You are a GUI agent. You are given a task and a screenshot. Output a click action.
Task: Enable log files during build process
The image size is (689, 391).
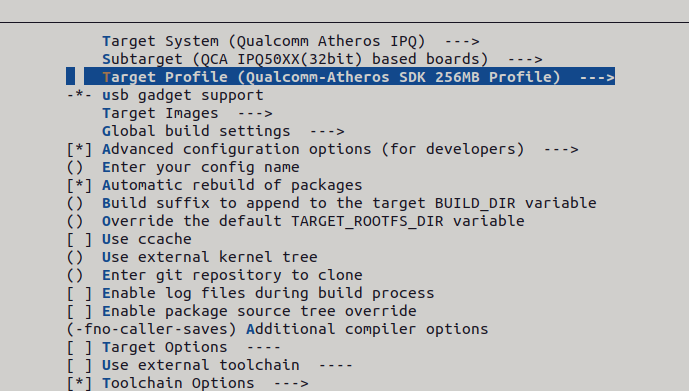pos(80,293)
